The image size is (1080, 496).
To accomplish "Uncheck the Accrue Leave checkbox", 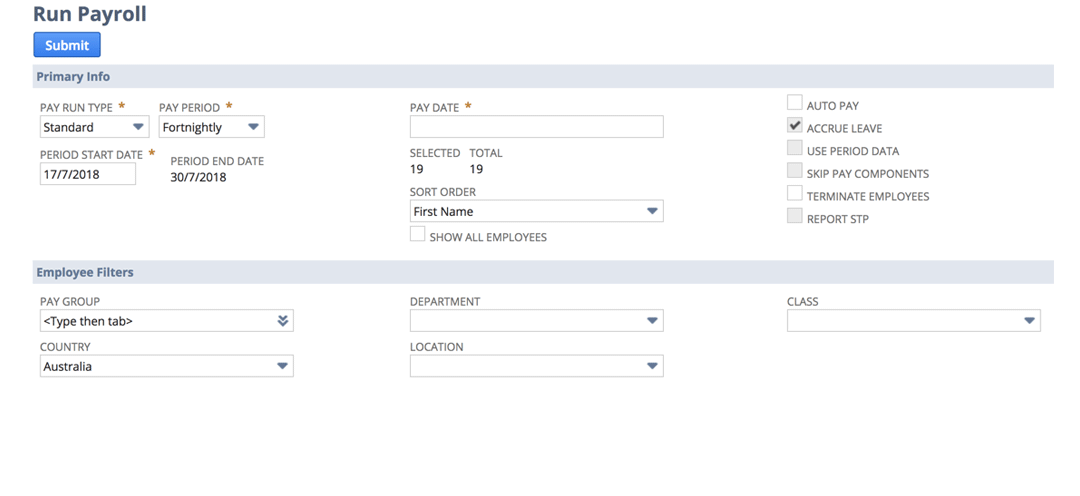I will coord(795,126).
